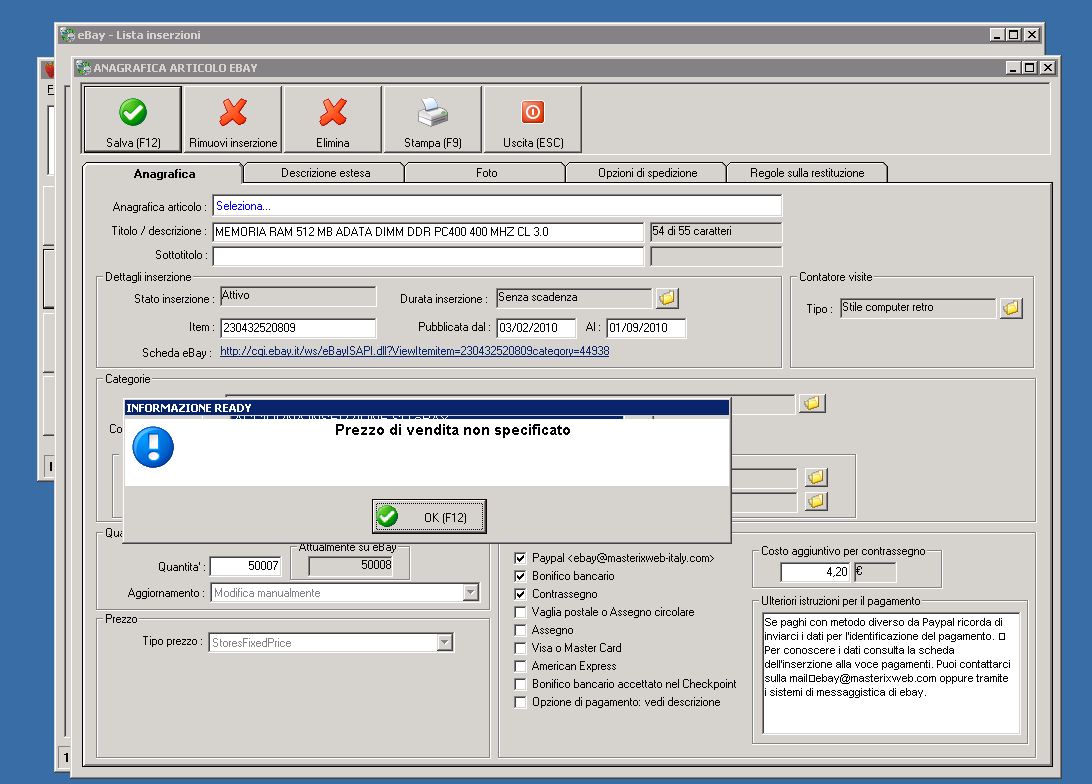Click the Uscita (ESC) exit button
The image size is (1092, 784).
tap(533, 119)
